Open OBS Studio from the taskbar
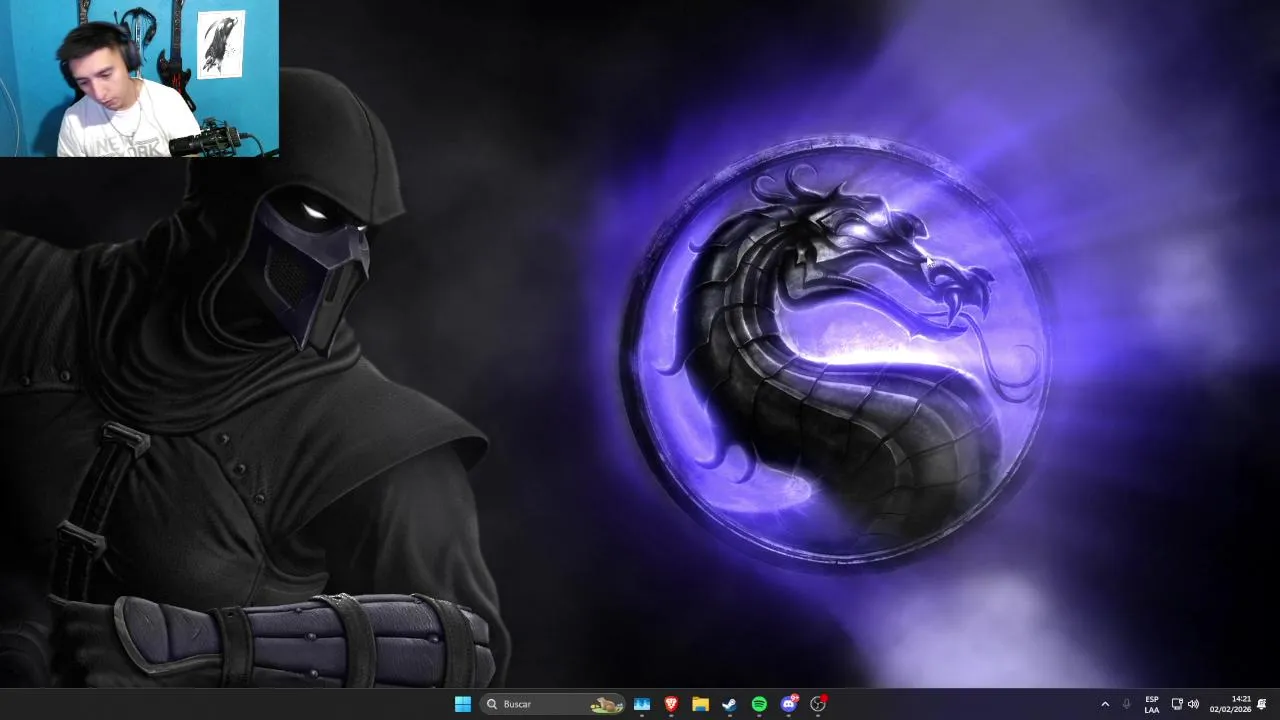The width and height of the screenshot is (1280, 720). (818, 704)
